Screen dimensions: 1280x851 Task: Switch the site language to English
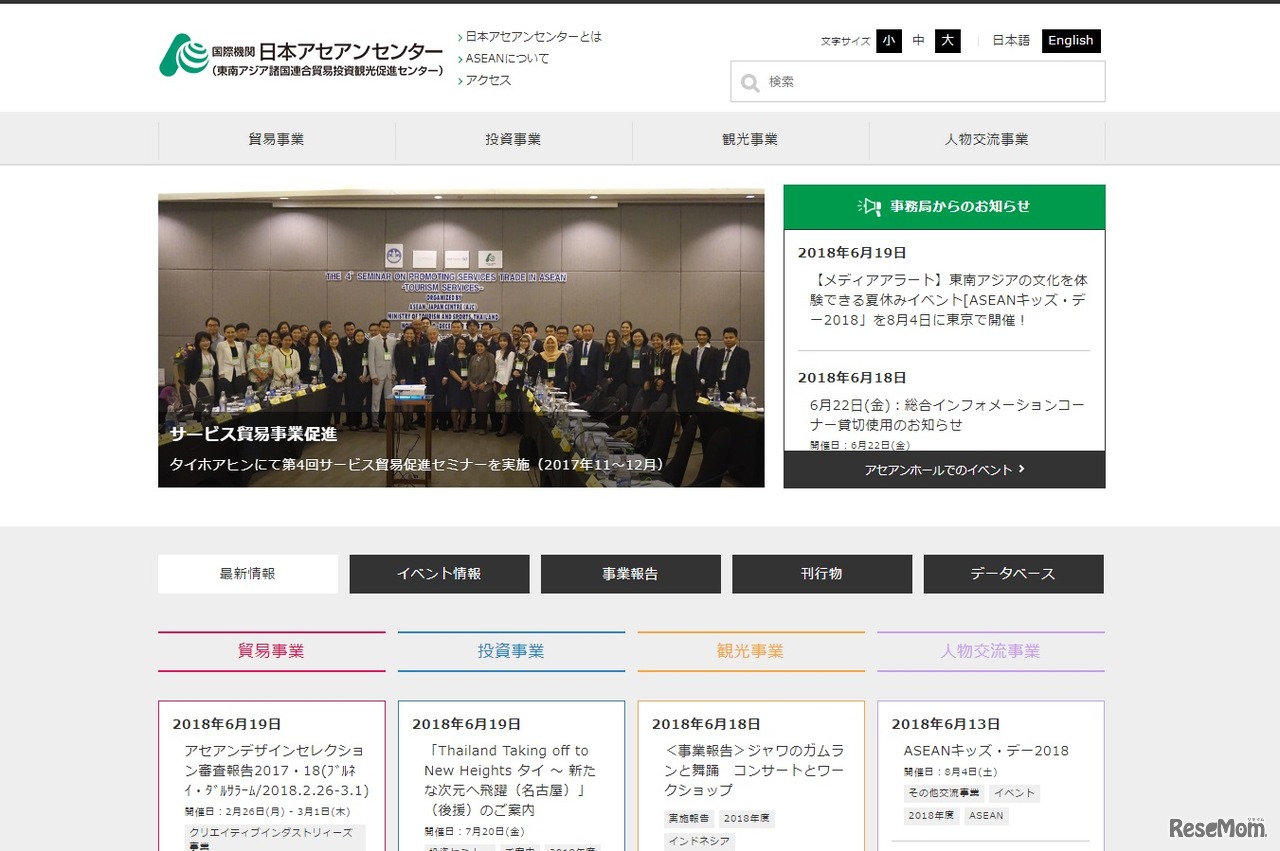pyautogui.click(x=1070, y=41)
